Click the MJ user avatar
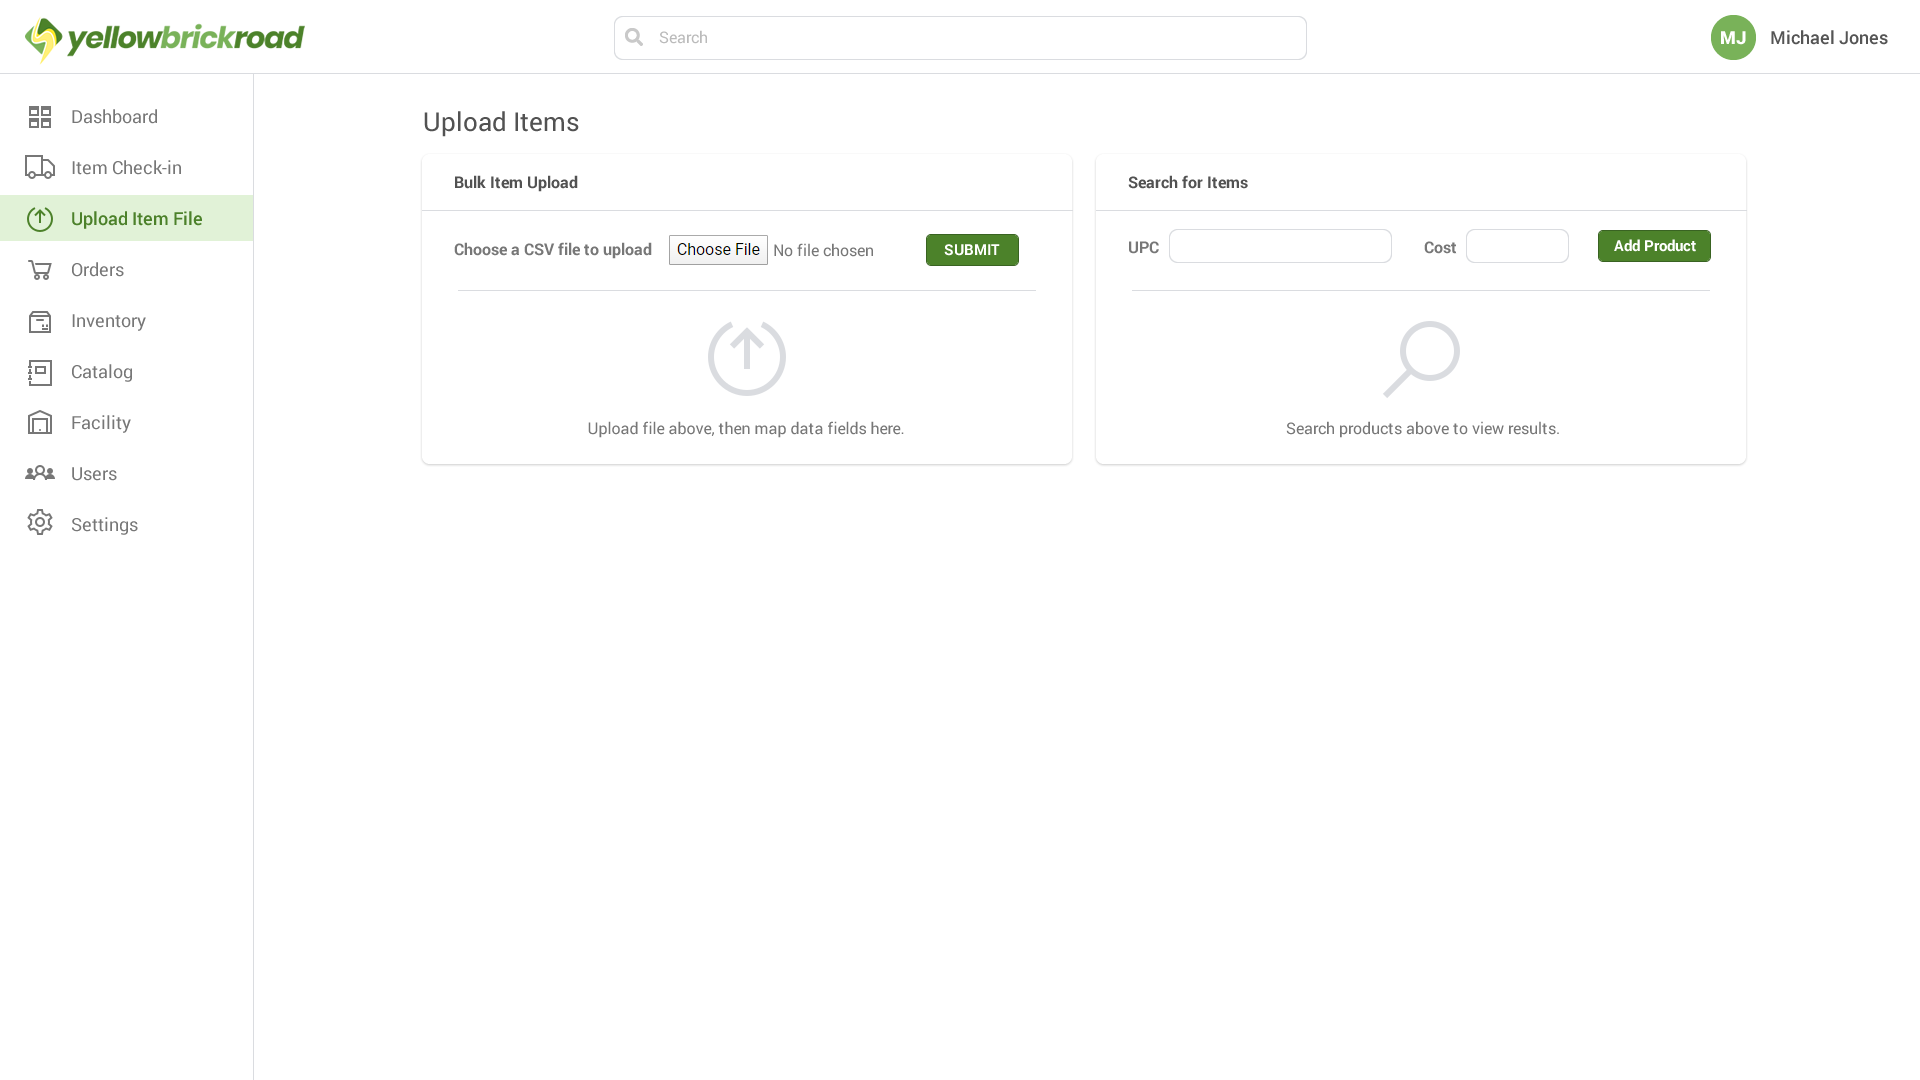 (x=1733, y=38)
